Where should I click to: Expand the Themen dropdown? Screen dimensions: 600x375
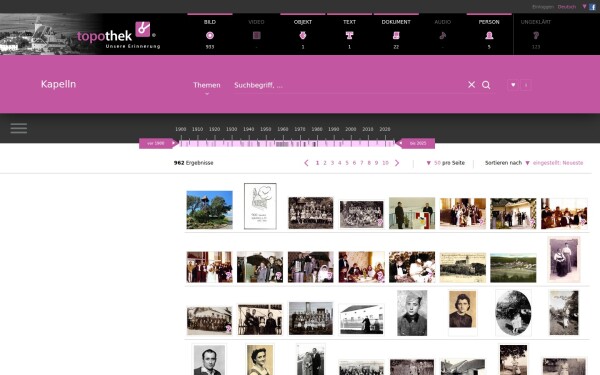click(207, 85)
